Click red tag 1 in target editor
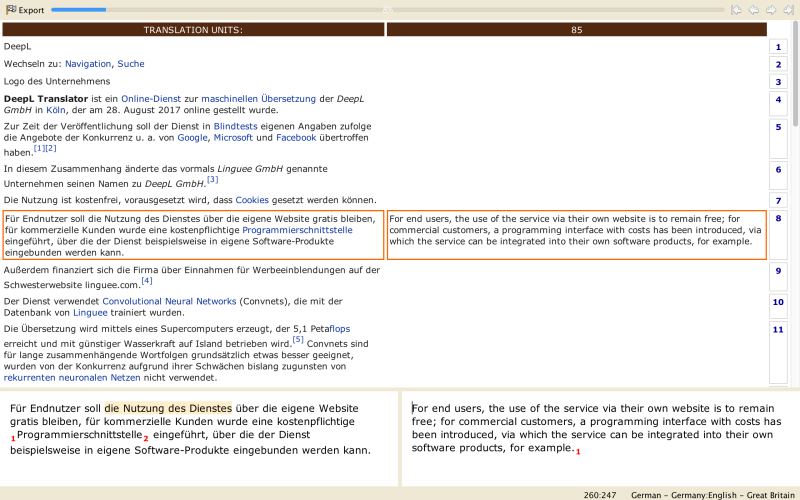This screenshot has width=800, height=500. (x=578, y=452)
